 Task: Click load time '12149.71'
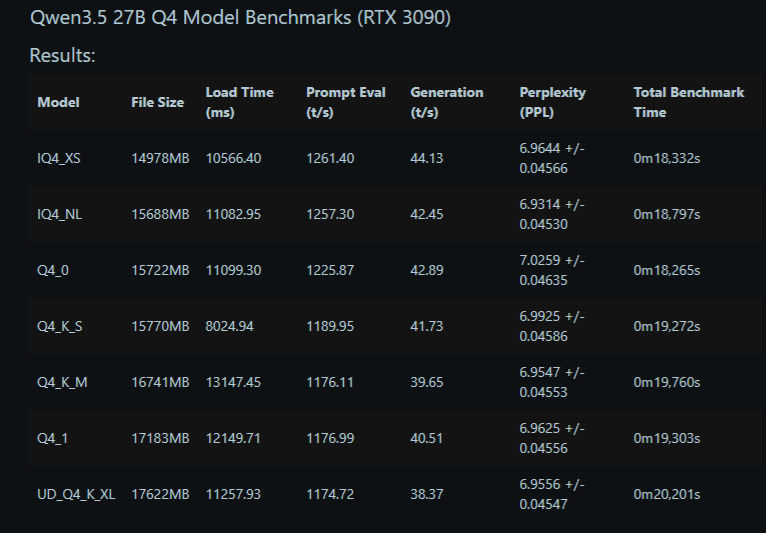point(233,438)
